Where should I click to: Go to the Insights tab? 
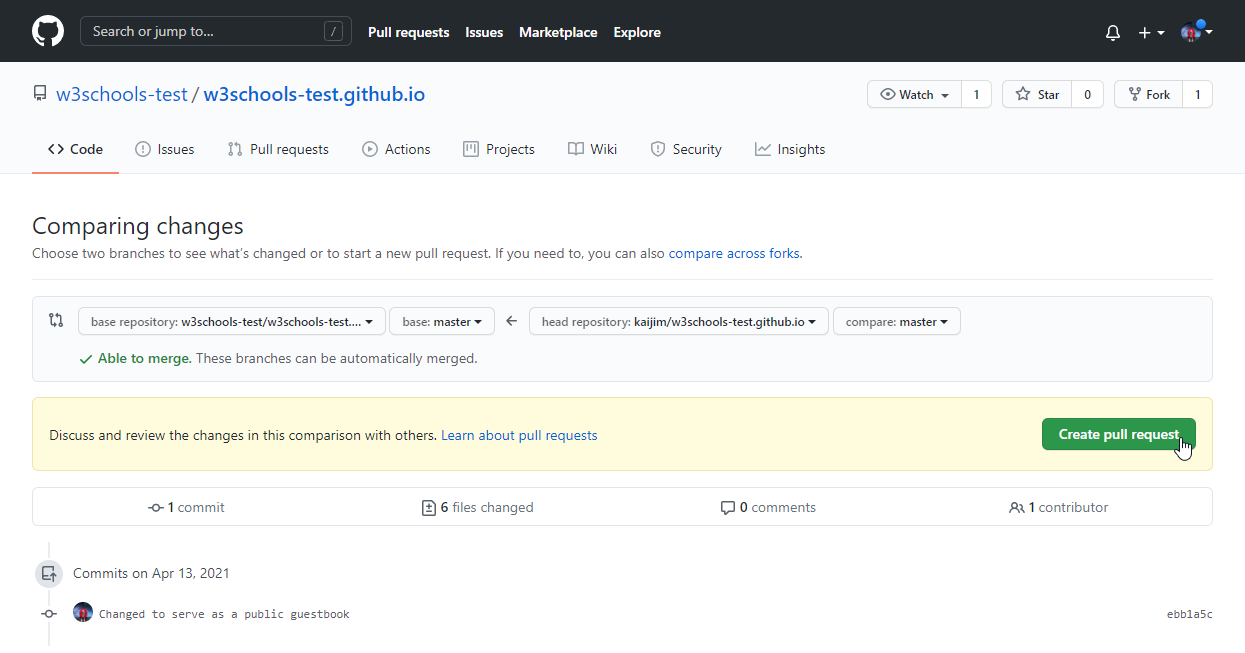coord(790,149)
